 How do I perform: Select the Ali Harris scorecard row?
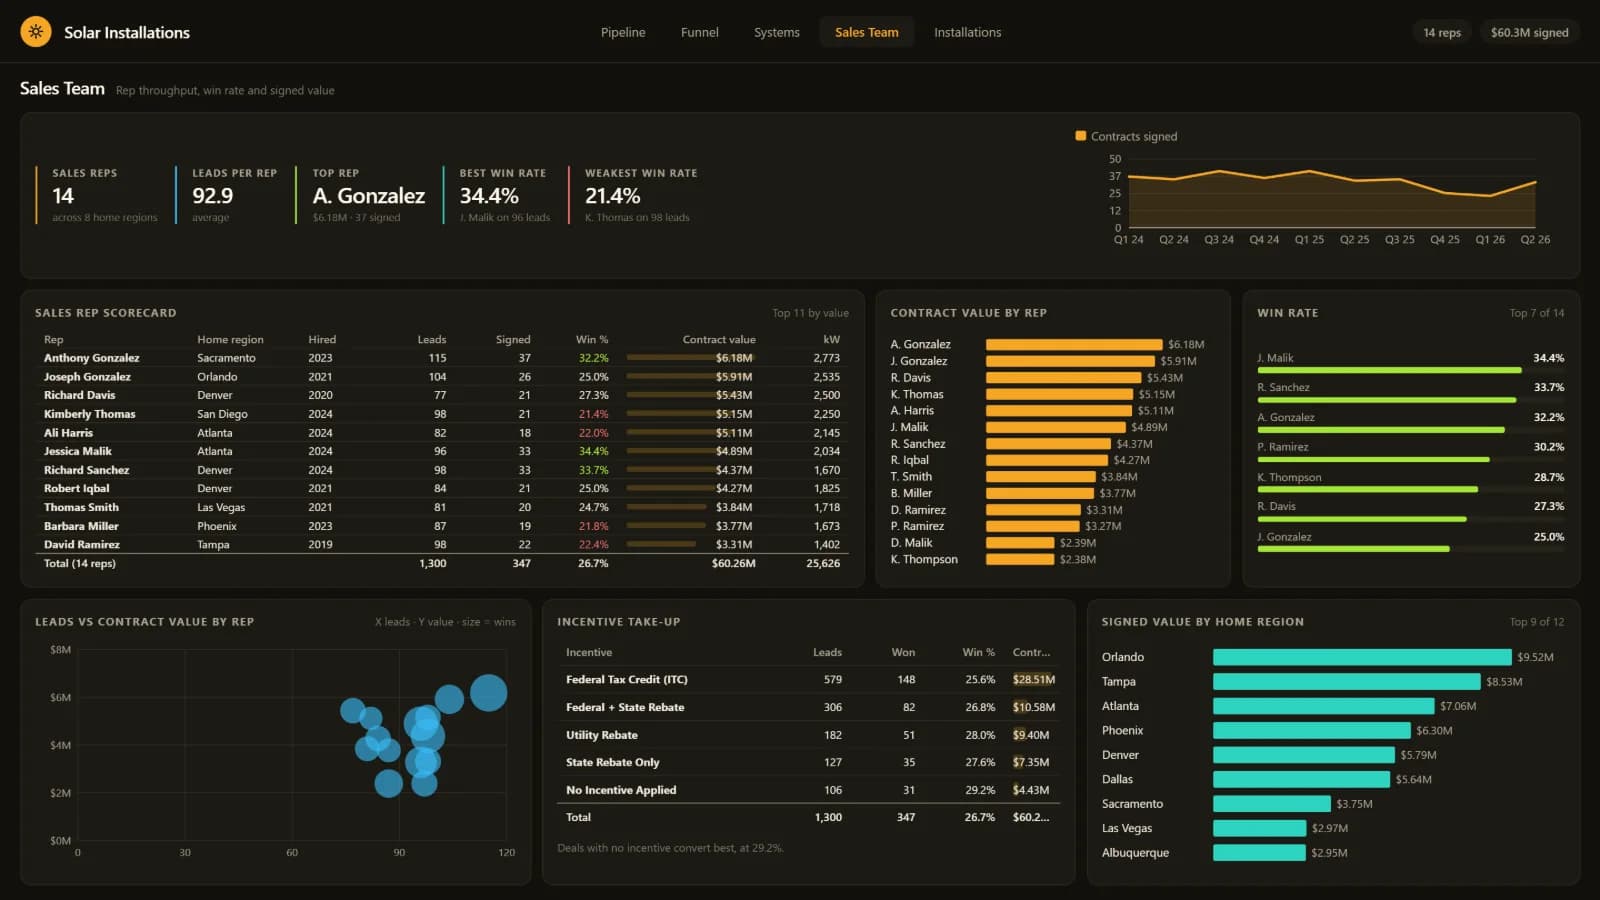click(442, 433)
